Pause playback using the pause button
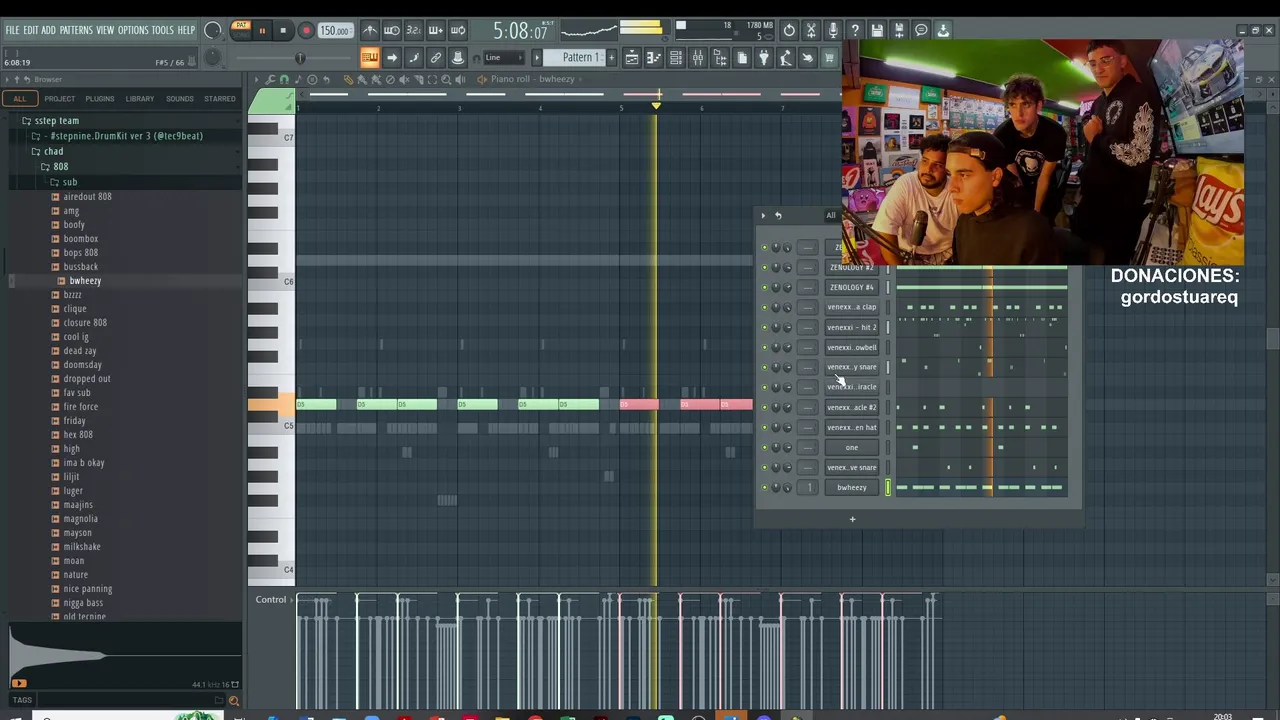1280x720 pixels. (262, 30)
